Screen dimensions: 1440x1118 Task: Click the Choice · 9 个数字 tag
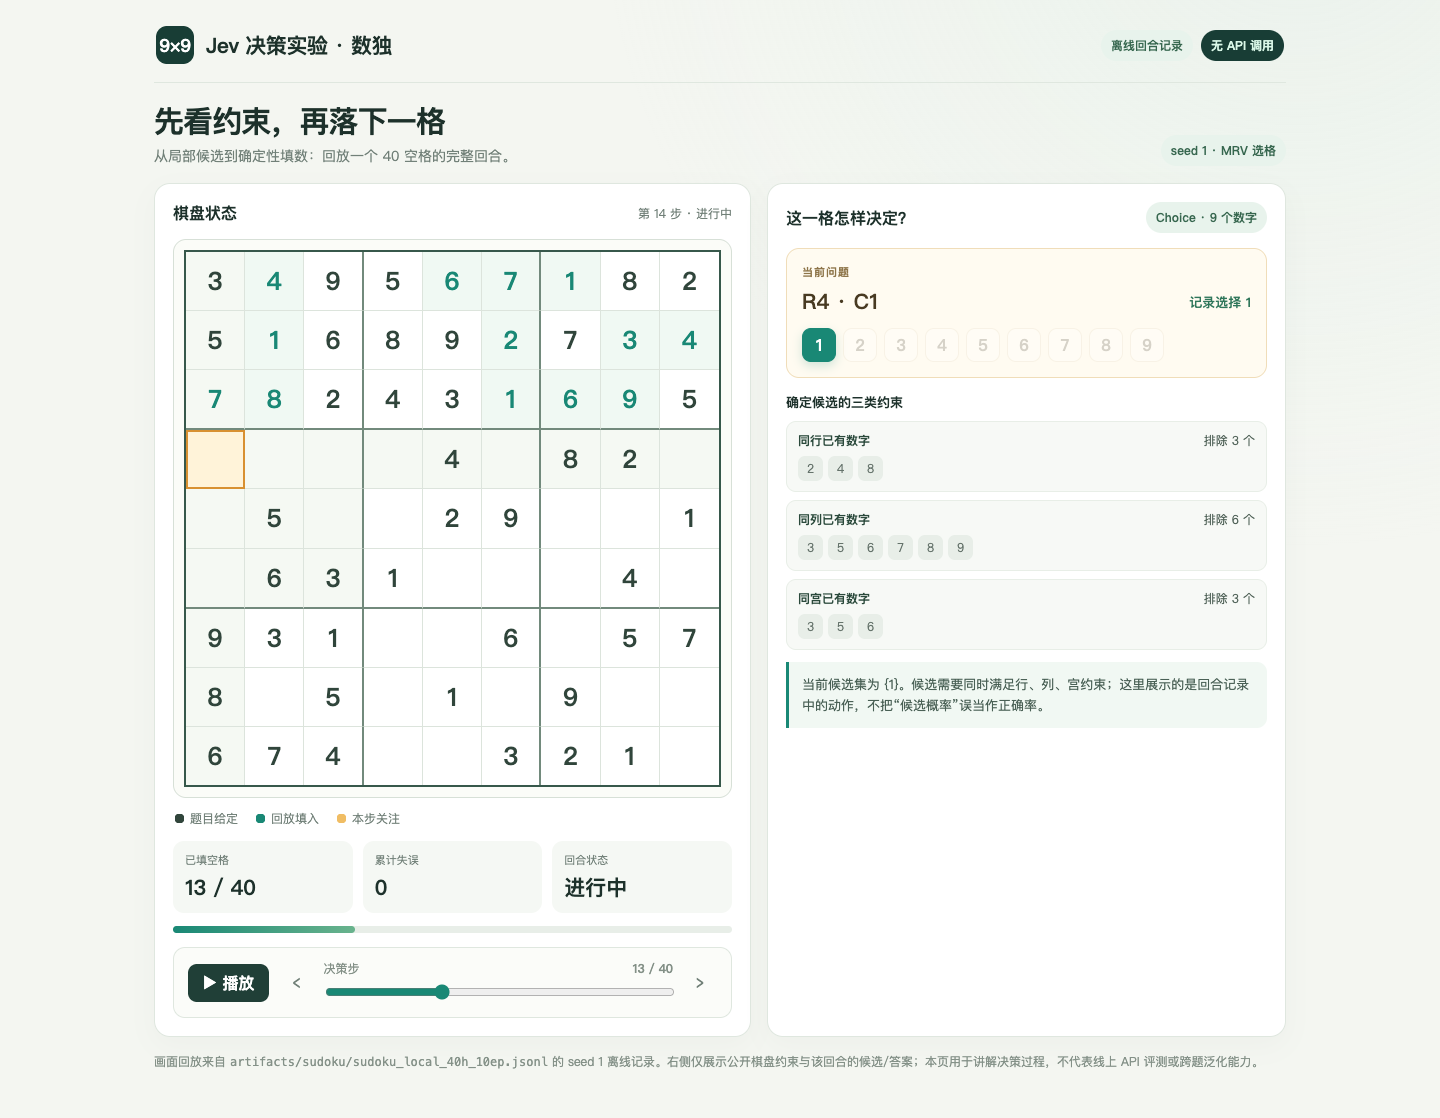coord(1206,218)
